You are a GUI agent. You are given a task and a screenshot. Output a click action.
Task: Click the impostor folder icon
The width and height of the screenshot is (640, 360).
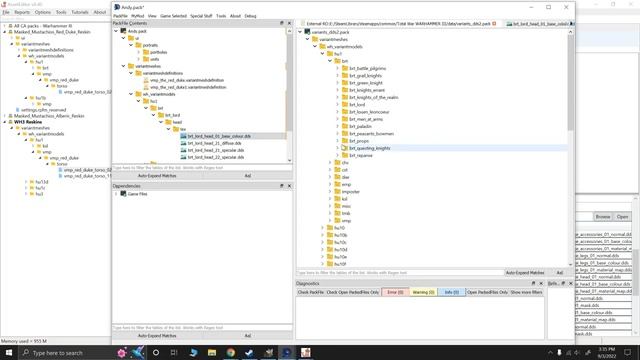pyautogui.click(x=337, y=191)
